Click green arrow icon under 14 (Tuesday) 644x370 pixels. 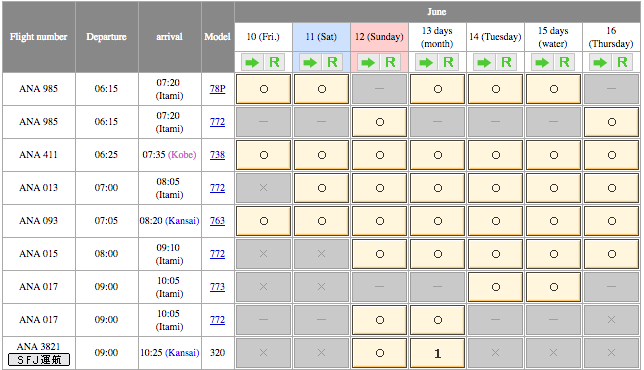coord(484,63)
